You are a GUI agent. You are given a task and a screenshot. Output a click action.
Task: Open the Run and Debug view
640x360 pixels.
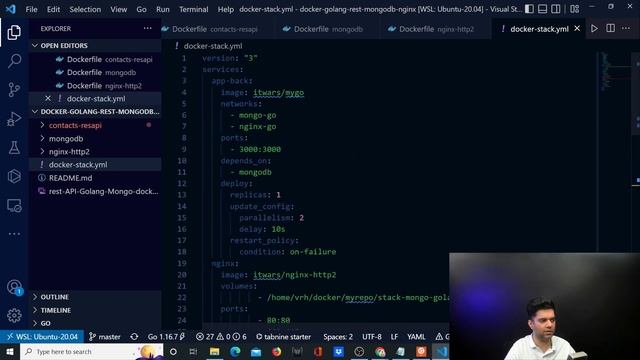point(14,119)
